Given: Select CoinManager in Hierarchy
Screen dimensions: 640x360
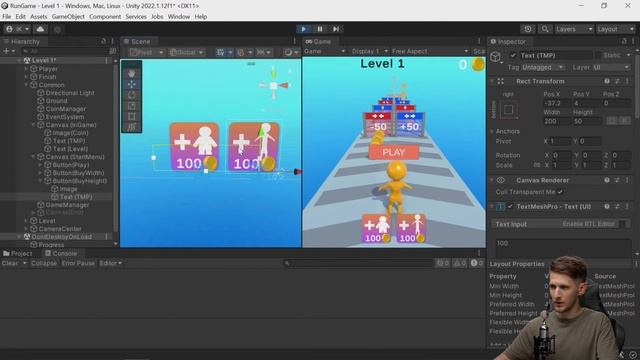Looking at the screenshot, I should [x=65, y=109].
